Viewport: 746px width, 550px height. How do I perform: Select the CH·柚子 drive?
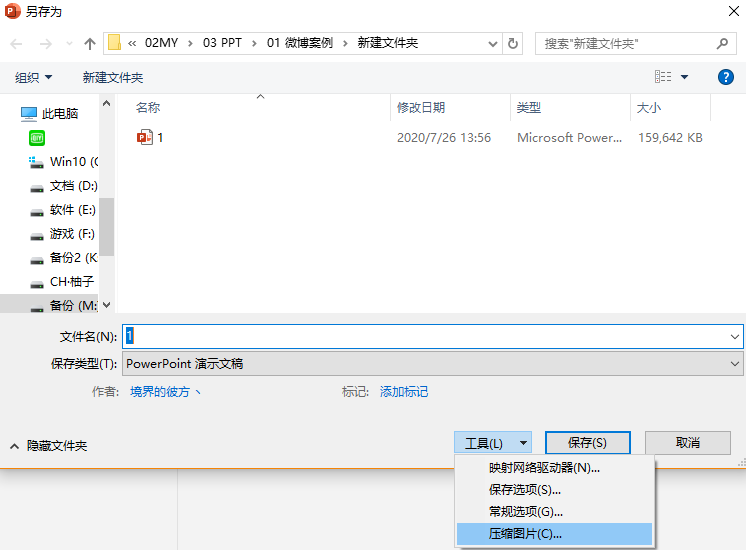tap(62, 282)
